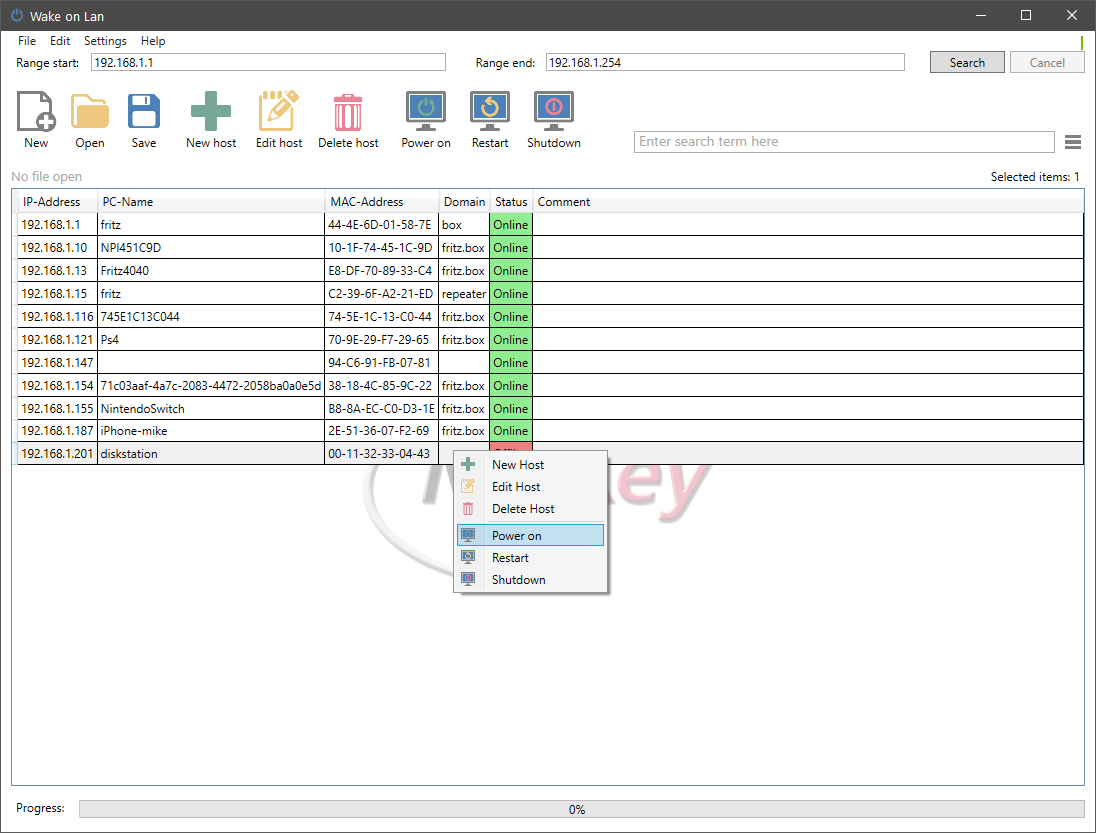The height and width of the screenshot is (833, 1096).
Task: Click the monitor icon beside context-menu Restart
Action: pyautogui.click(x=468, y=558)
